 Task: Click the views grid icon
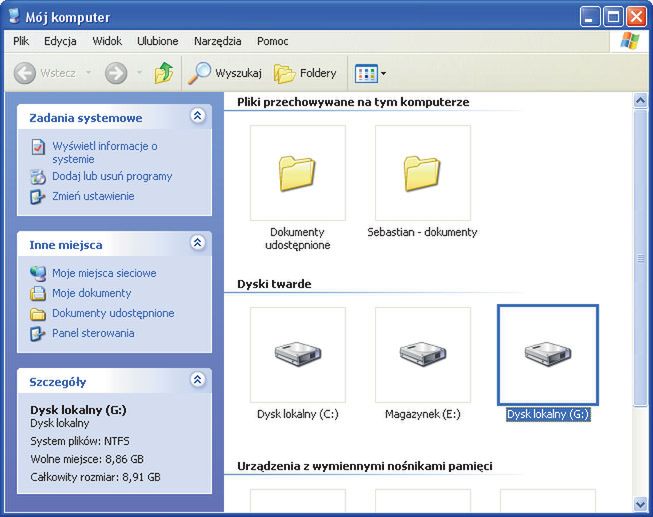[366, 74]
